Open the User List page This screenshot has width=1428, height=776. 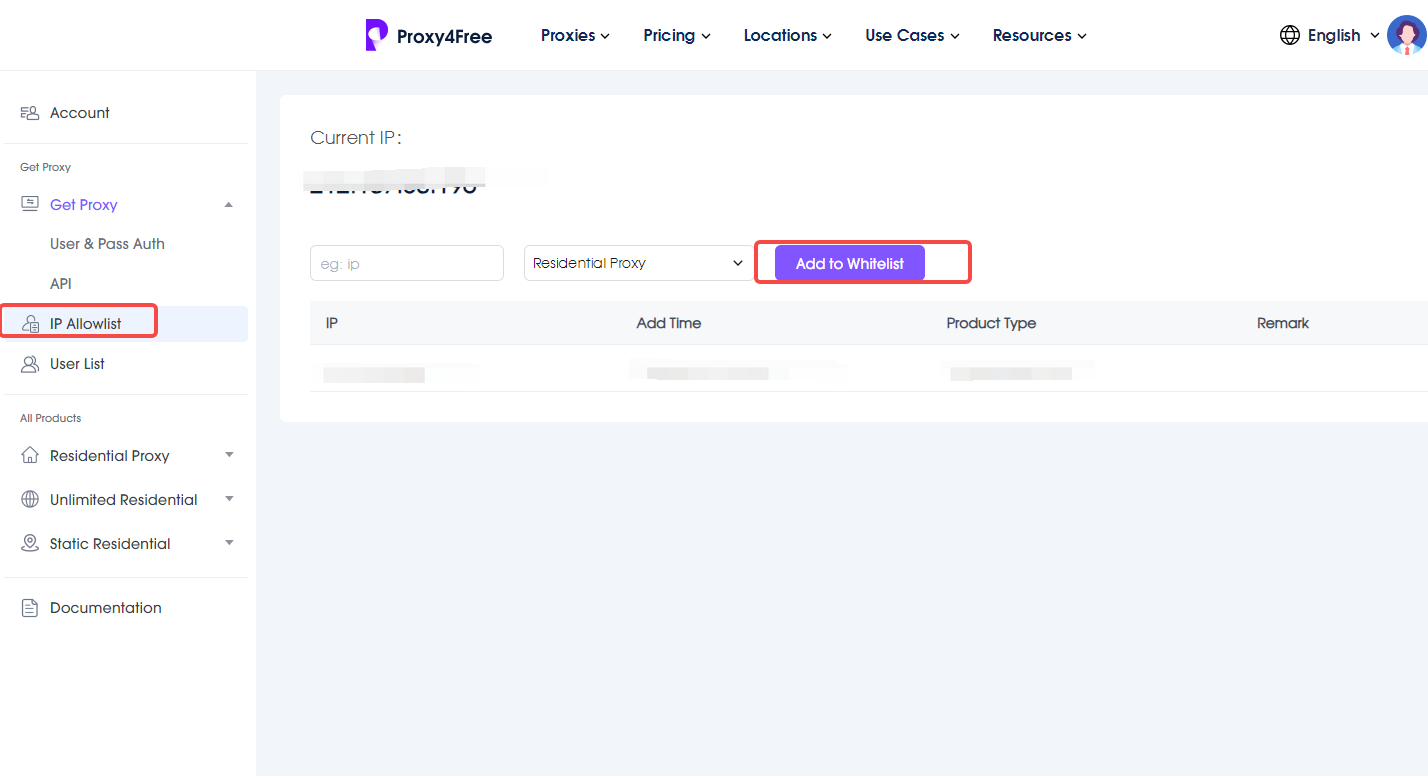77,364
